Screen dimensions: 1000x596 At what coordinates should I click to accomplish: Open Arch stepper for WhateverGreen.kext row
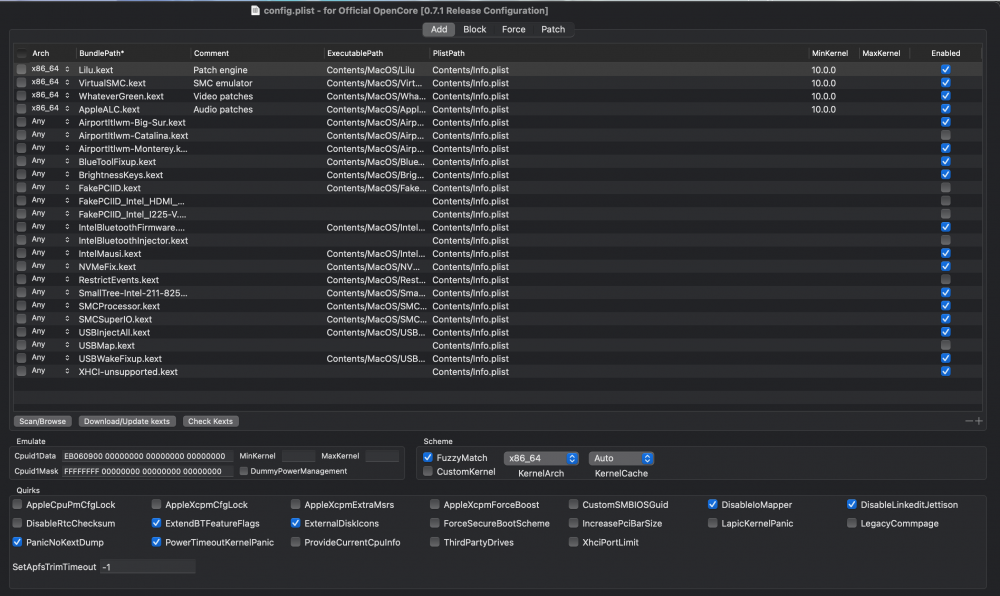[67, 96]
